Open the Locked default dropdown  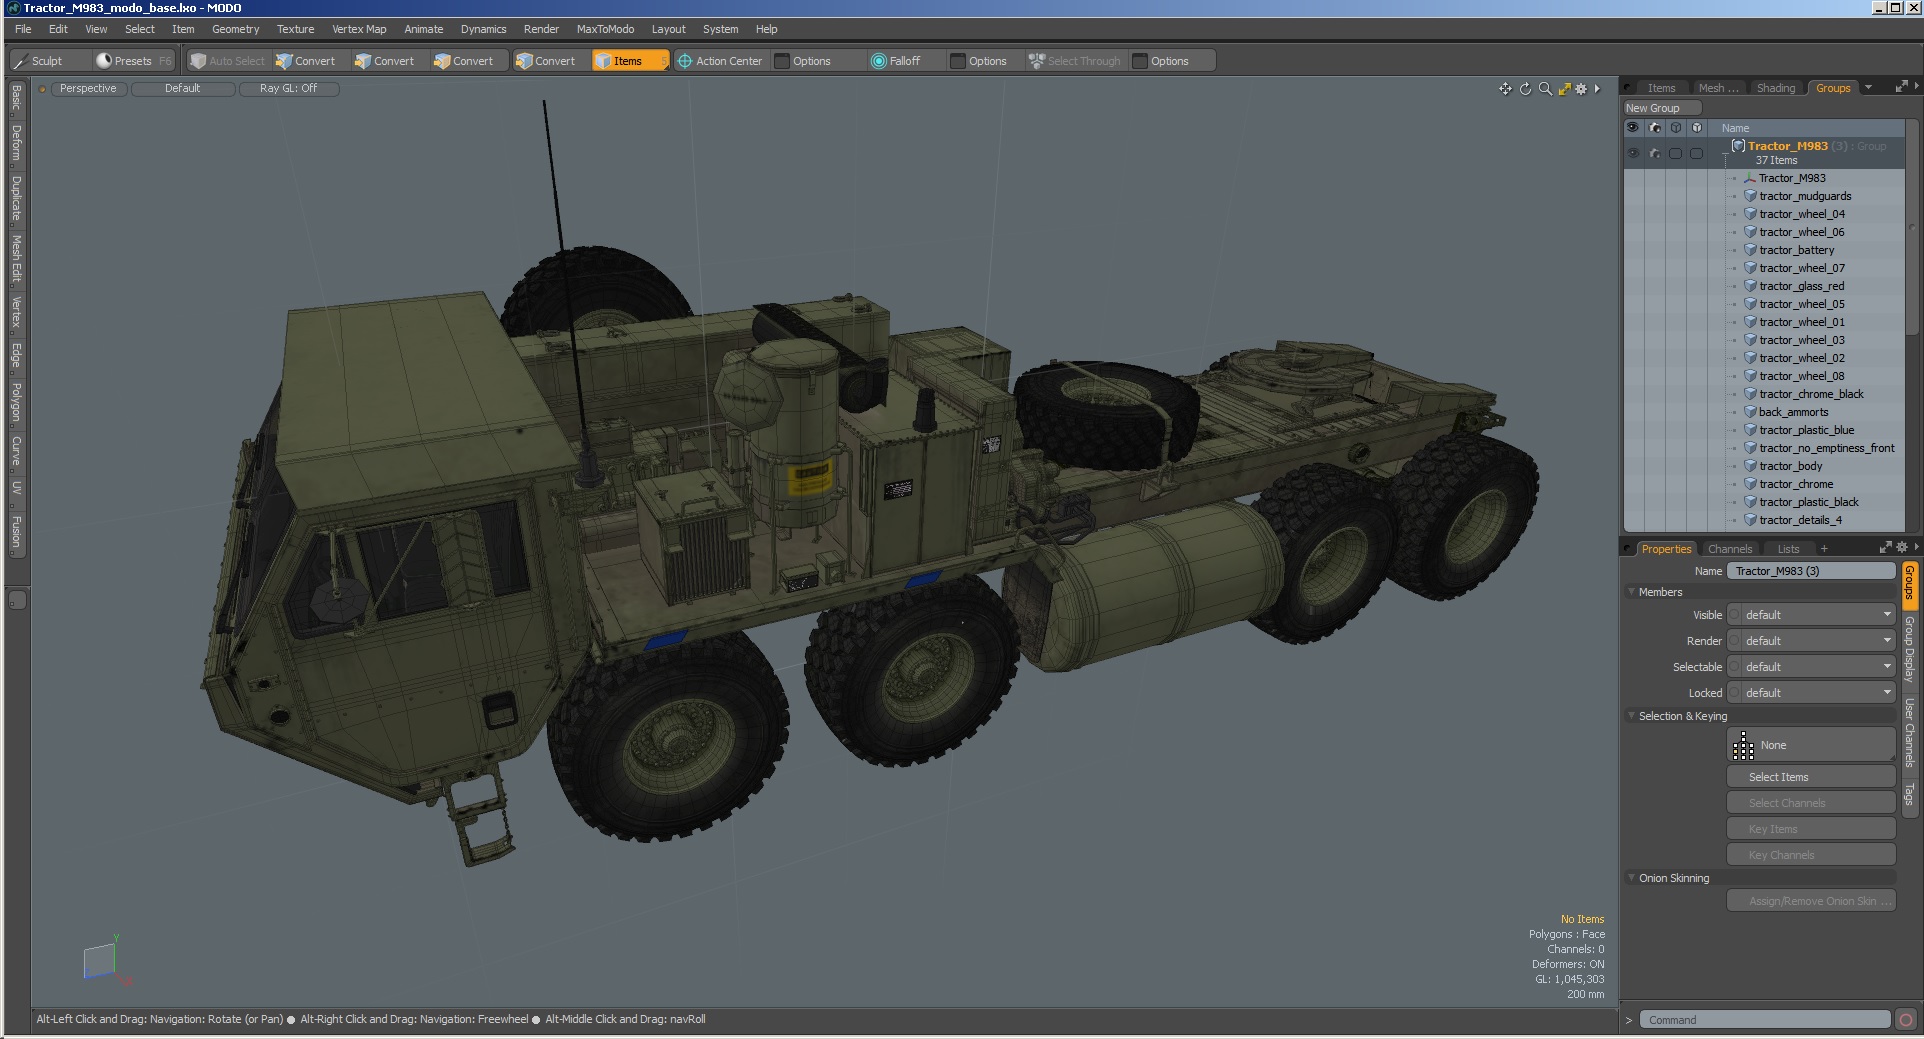1818,693
